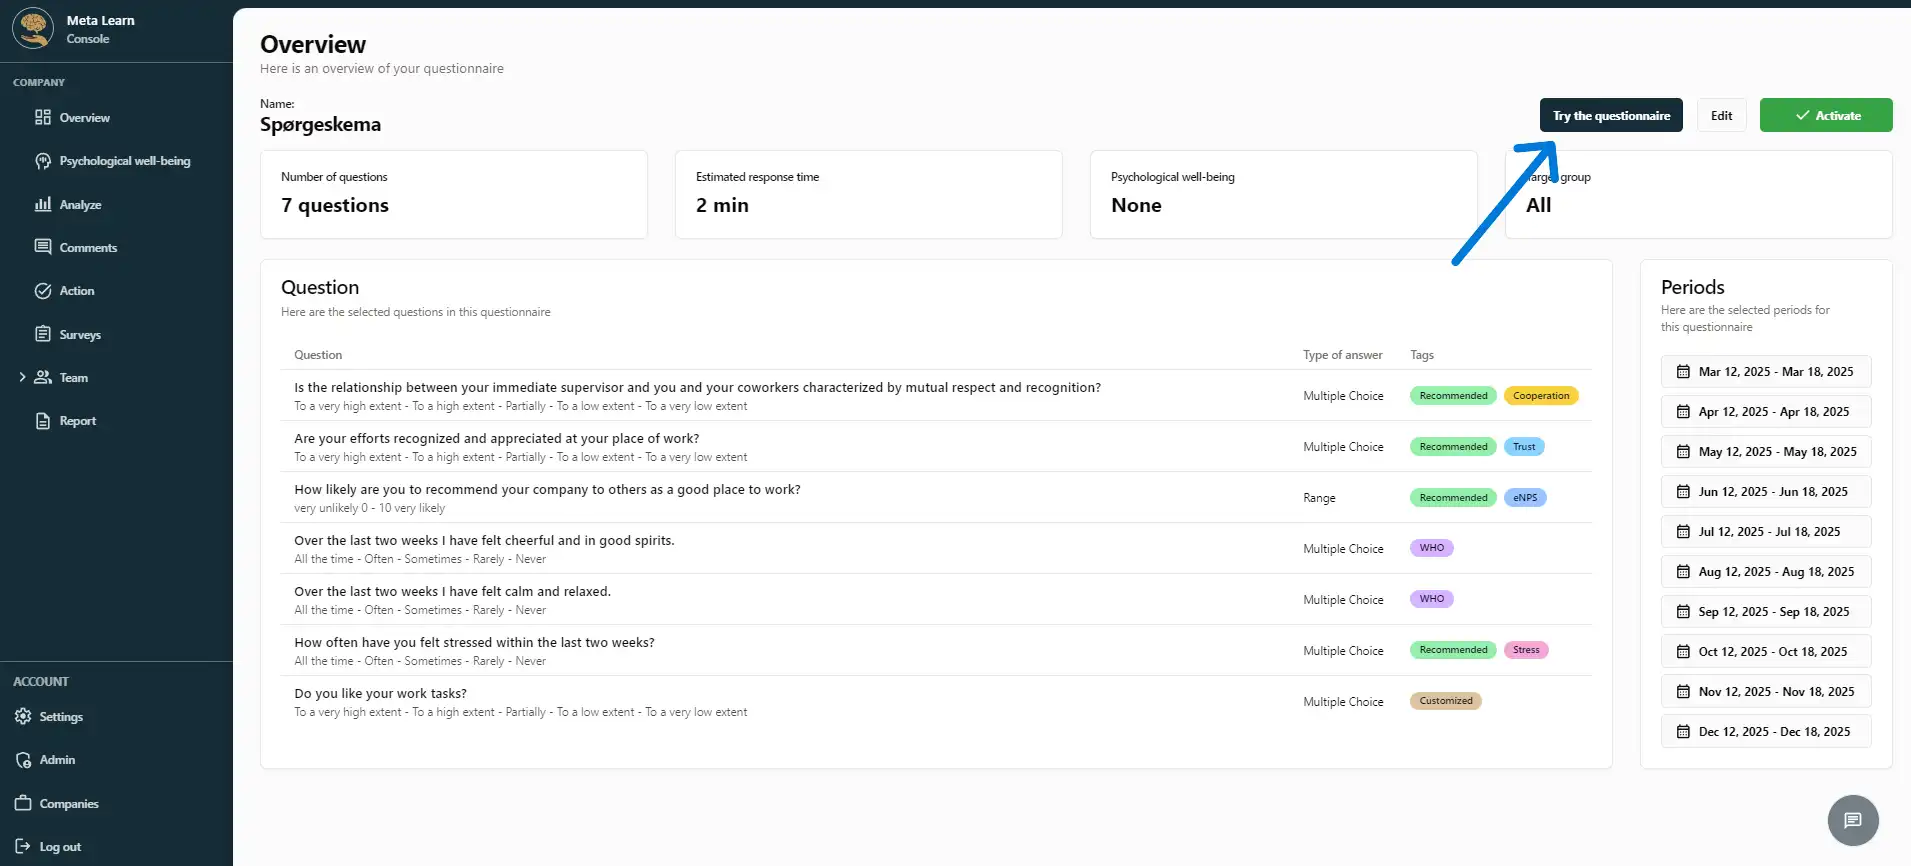The height and width of the screenshot is (866, 1911).
Task: Open the Report menu item
Action: [x=77, y=421]
